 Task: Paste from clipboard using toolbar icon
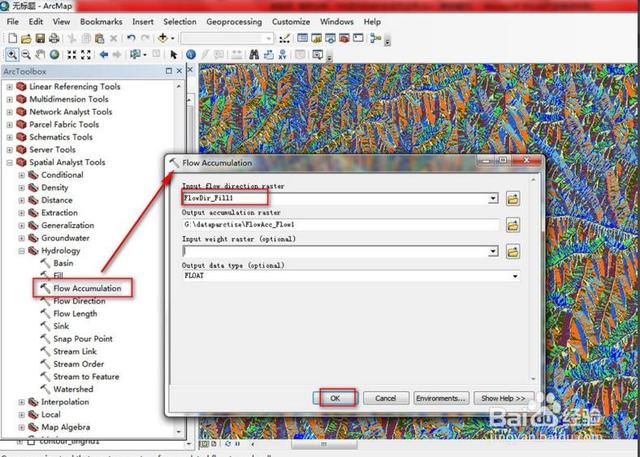coord(99,38)
